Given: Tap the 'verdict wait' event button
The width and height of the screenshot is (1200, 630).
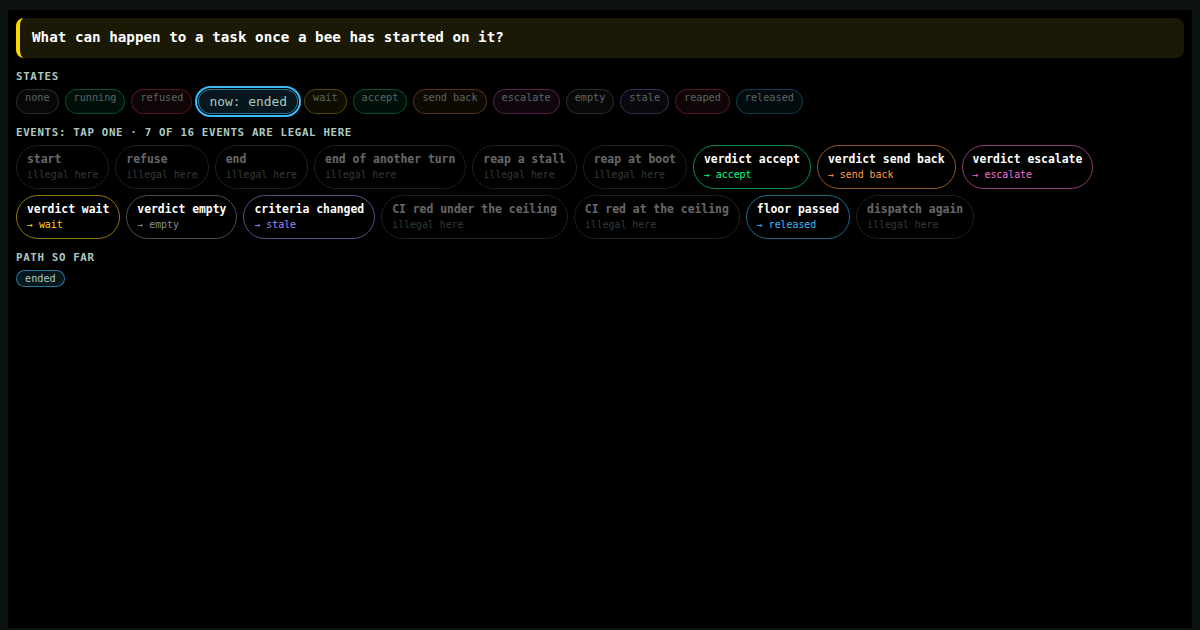Looking at the screenshot, I should [68, 217].
